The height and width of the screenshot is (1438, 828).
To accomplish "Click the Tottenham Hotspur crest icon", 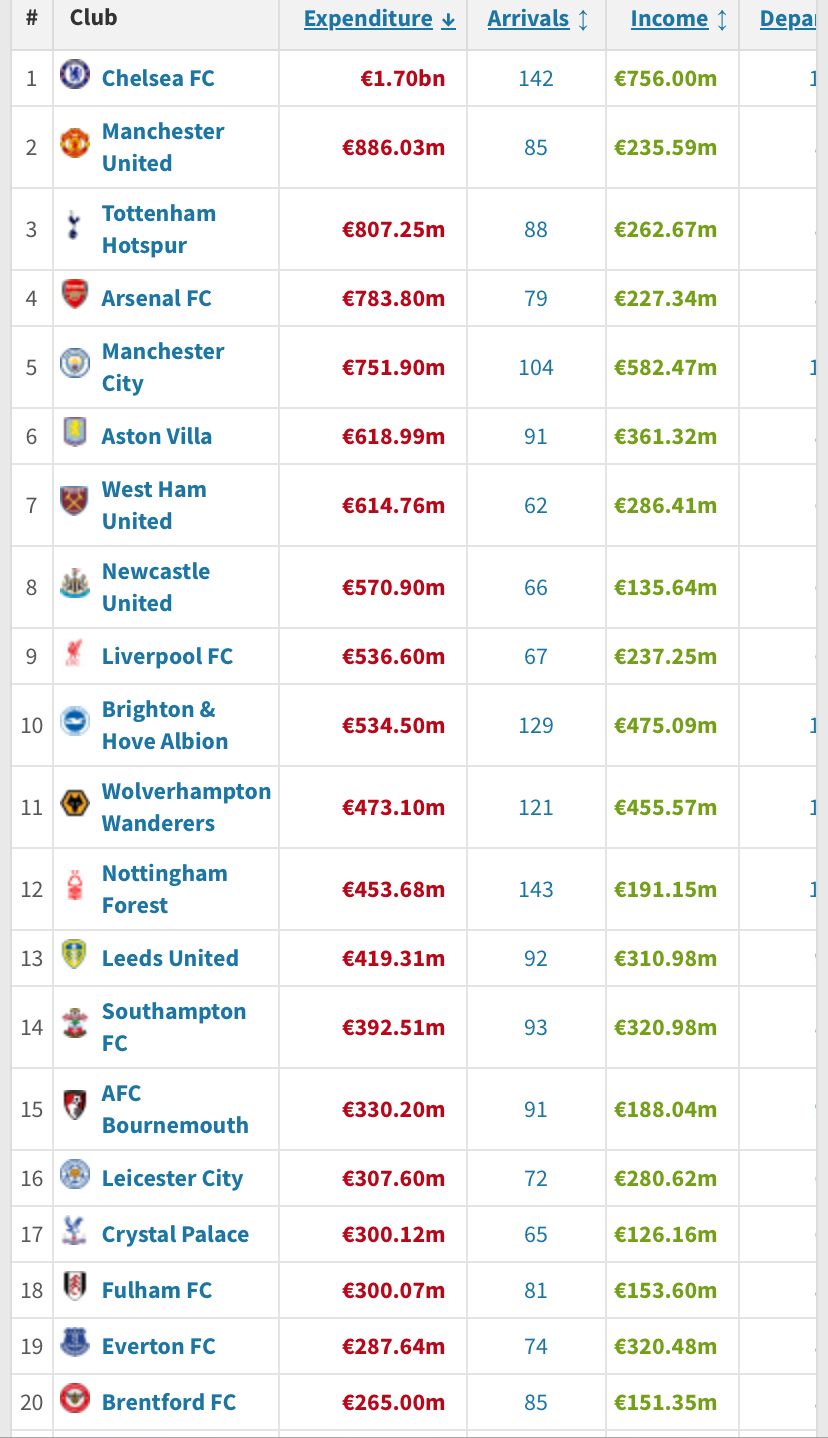I will click(x=75, y=225).
